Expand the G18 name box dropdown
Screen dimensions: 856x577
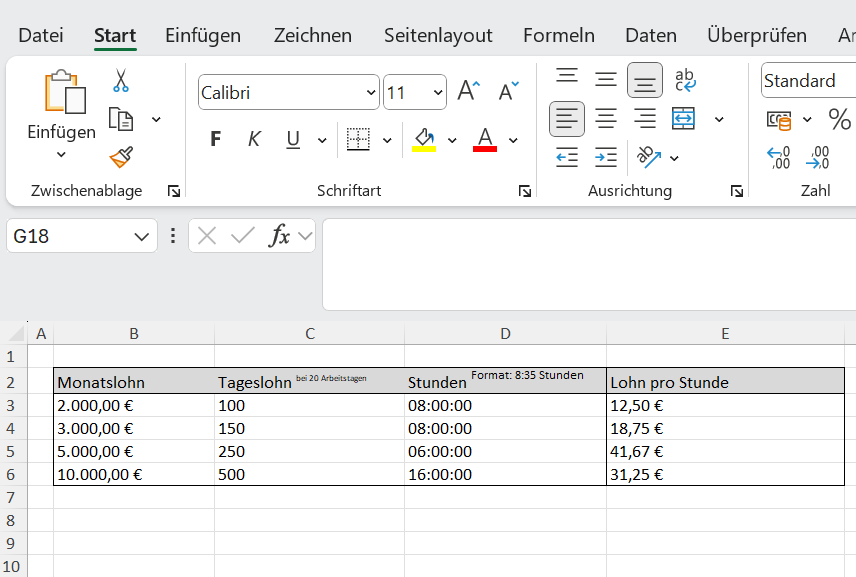[141, 236]
